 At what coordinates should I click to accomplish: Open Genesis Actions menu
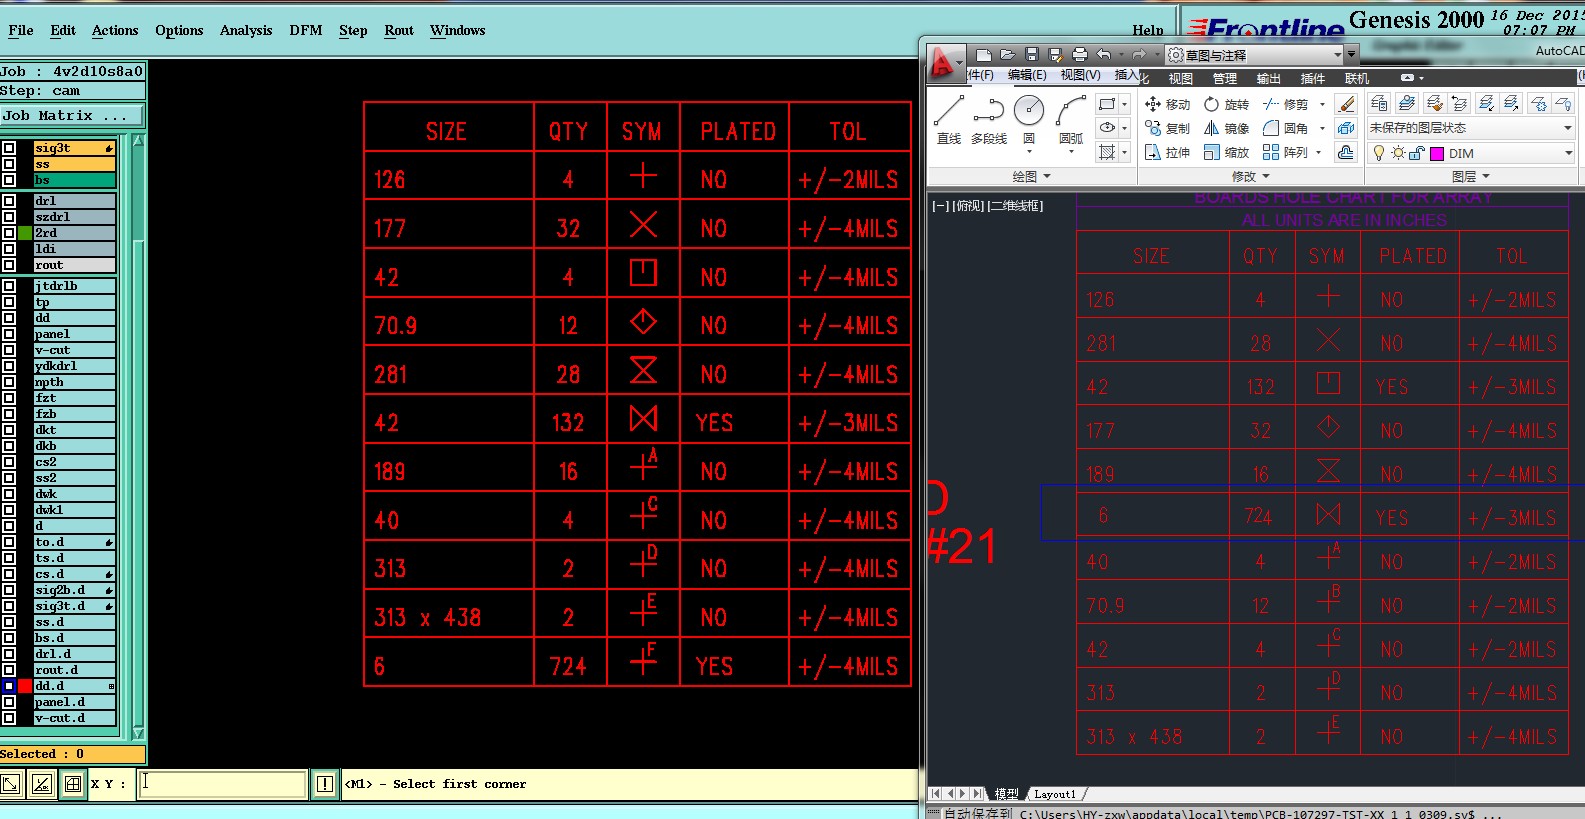pyautogui.click(x=115, y=30)
